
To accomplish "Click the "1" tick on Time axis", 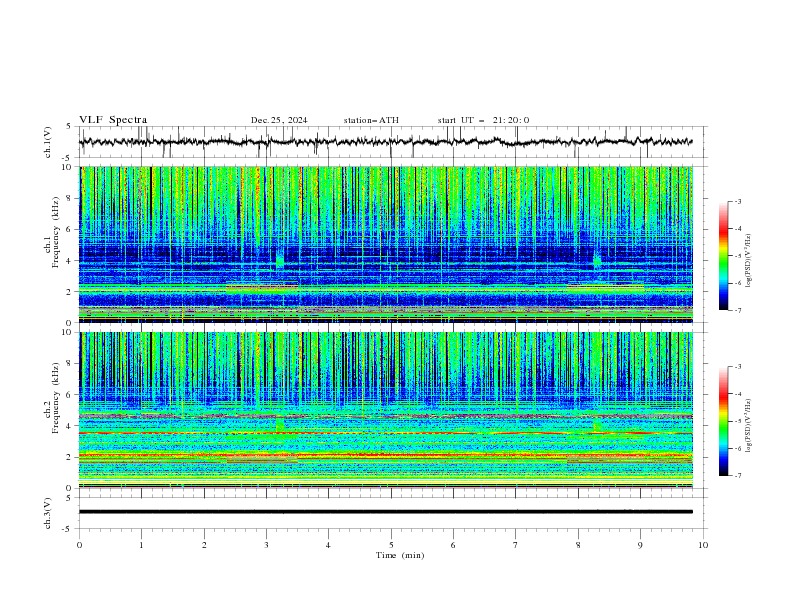I will click(141, 545).
